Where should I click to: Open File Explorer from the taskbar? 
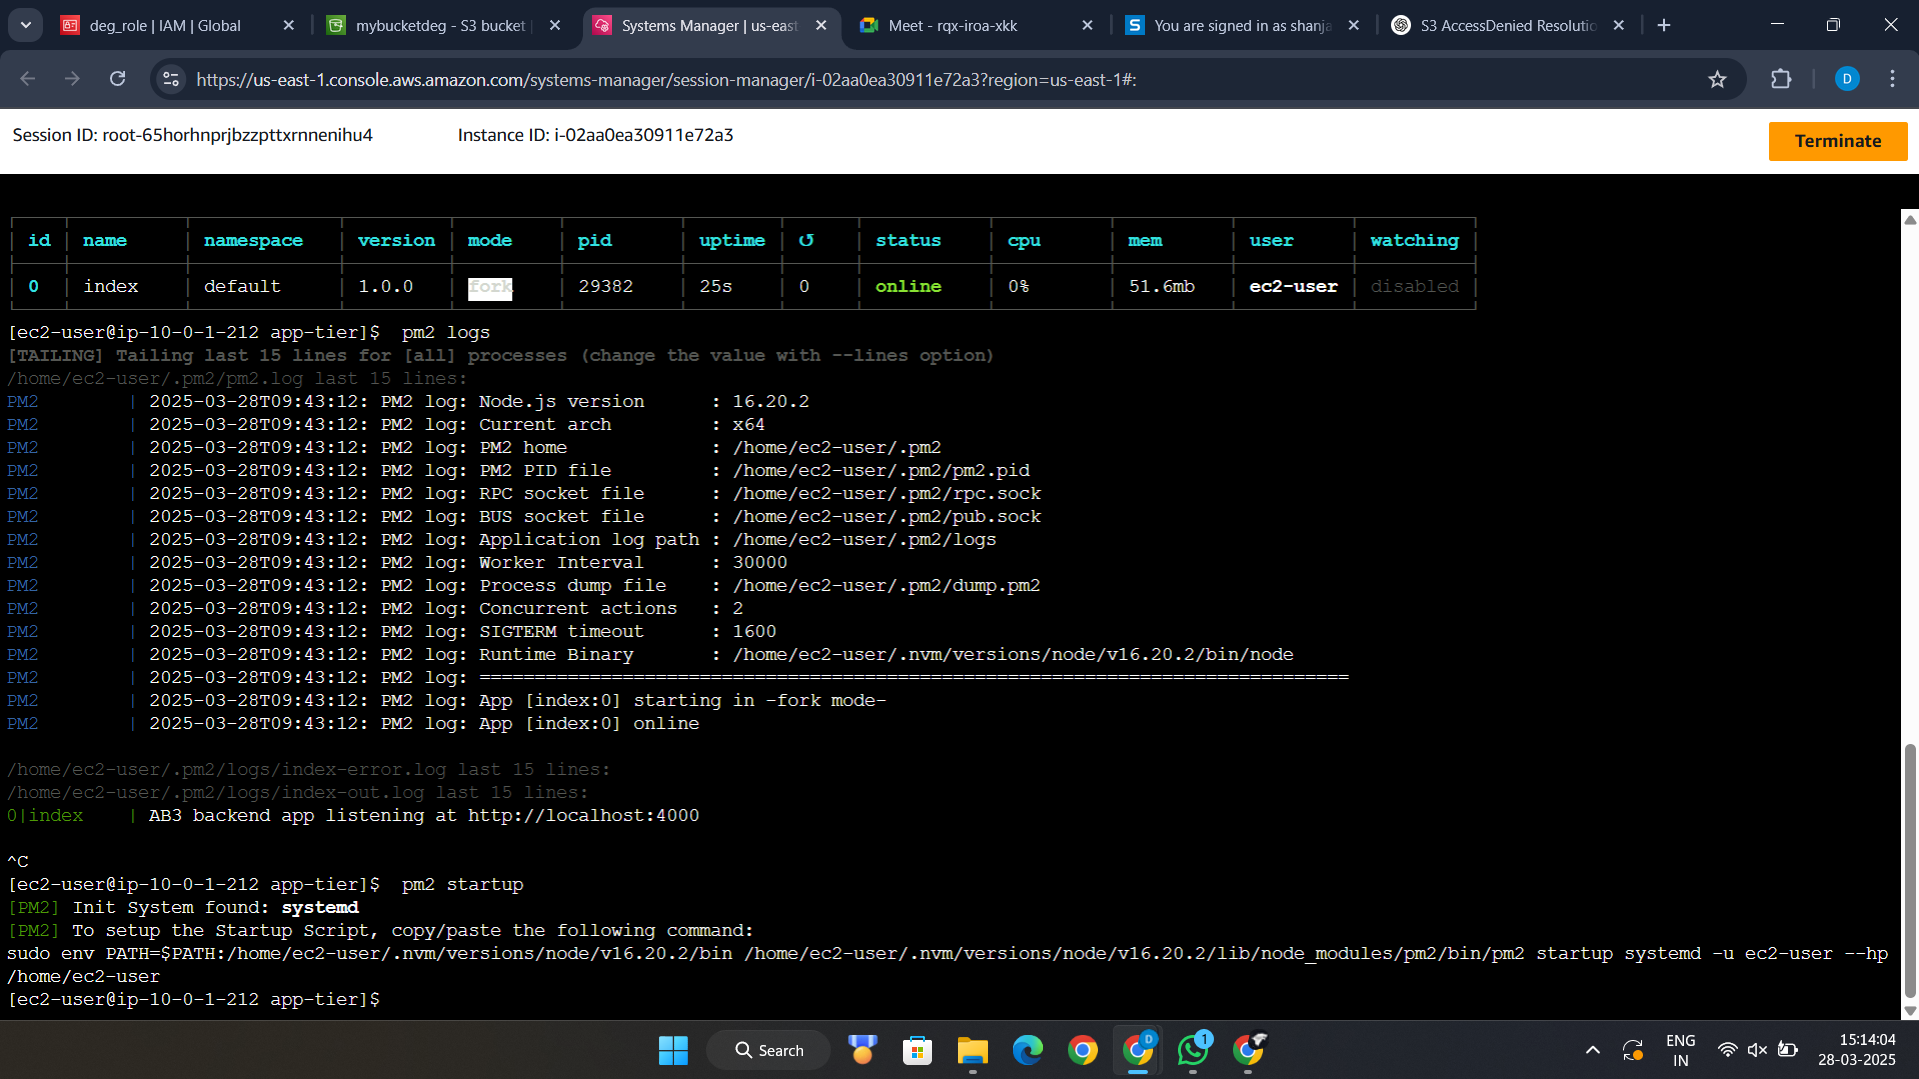coord(972,1051)
